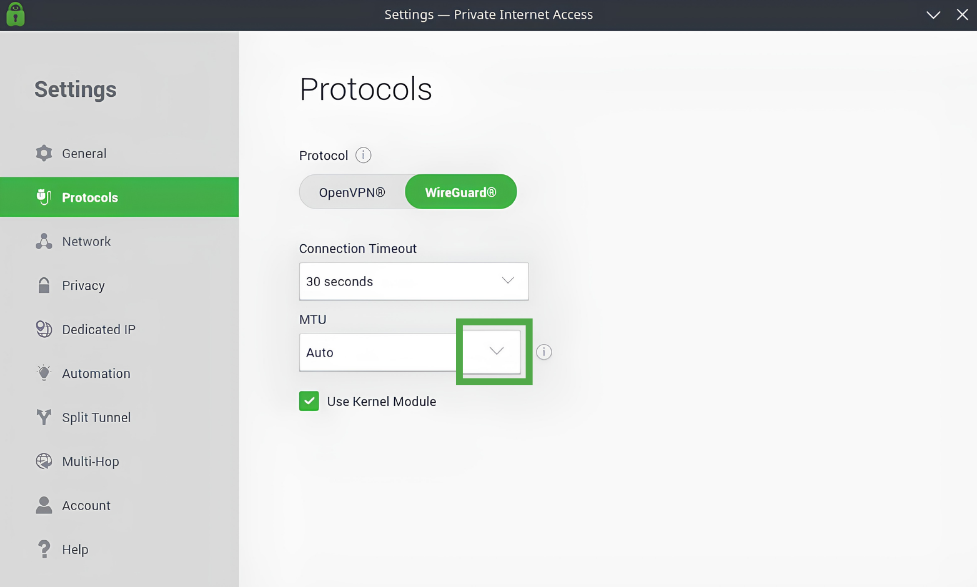Image resolution: width=977 pixels, height=587 pixels.
Task: Select the WireGuard protocol option
Action: coord(460,192)
